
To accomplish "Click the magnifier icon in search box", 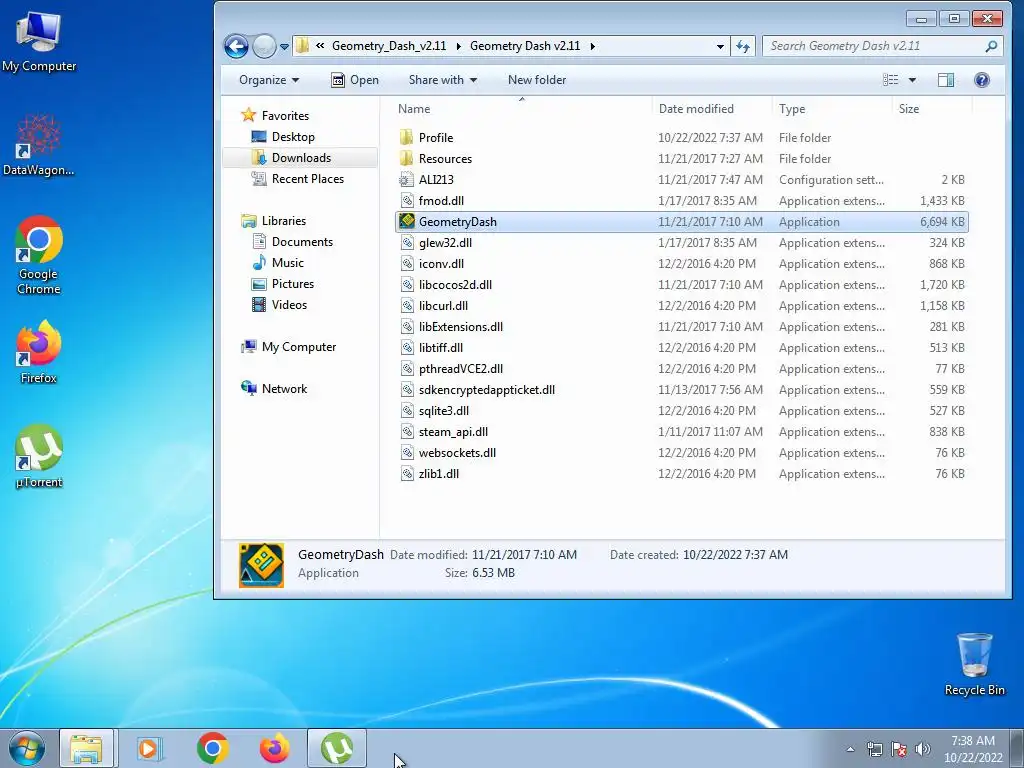I will click(x=991, y=46).
